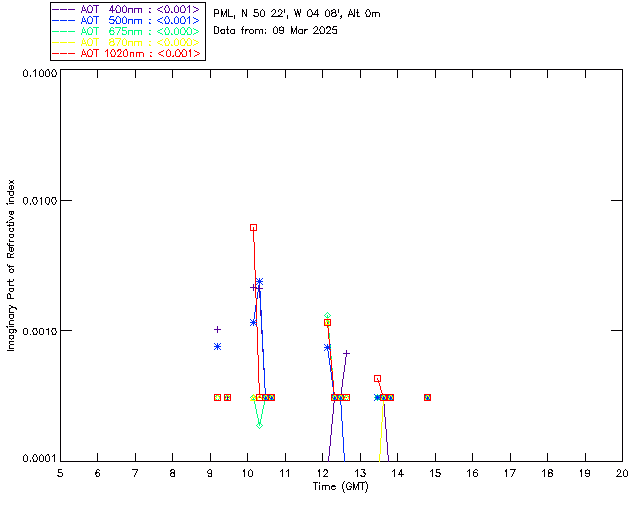Click the y-axis label 0.0001

point(39,459)
